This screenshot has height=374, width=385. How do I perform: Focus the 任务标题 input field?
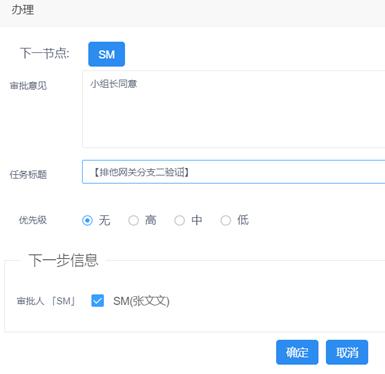click(x=233, y=172)
